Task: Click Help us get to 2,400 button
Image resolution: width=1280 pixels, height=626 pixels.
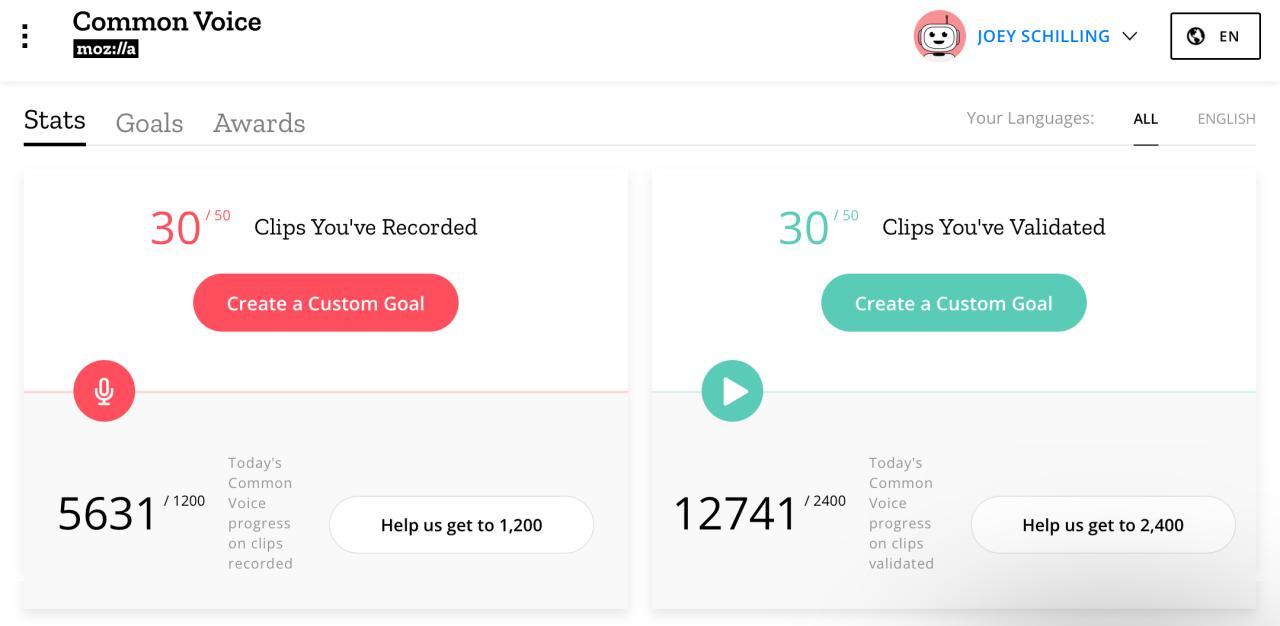Action: coord(1103,525)
